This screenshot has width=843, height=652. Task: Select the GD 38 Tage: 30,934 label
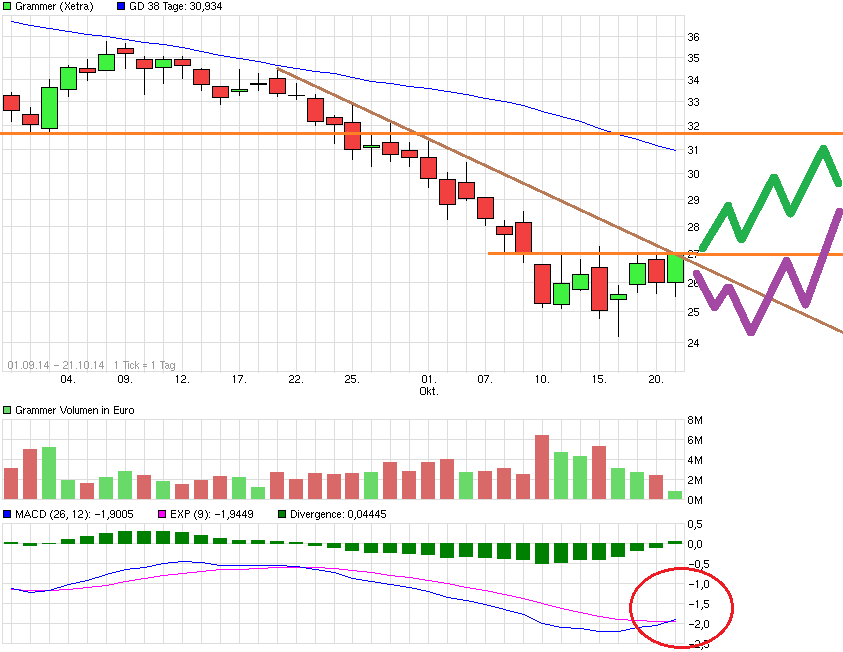tap(176, 7)
